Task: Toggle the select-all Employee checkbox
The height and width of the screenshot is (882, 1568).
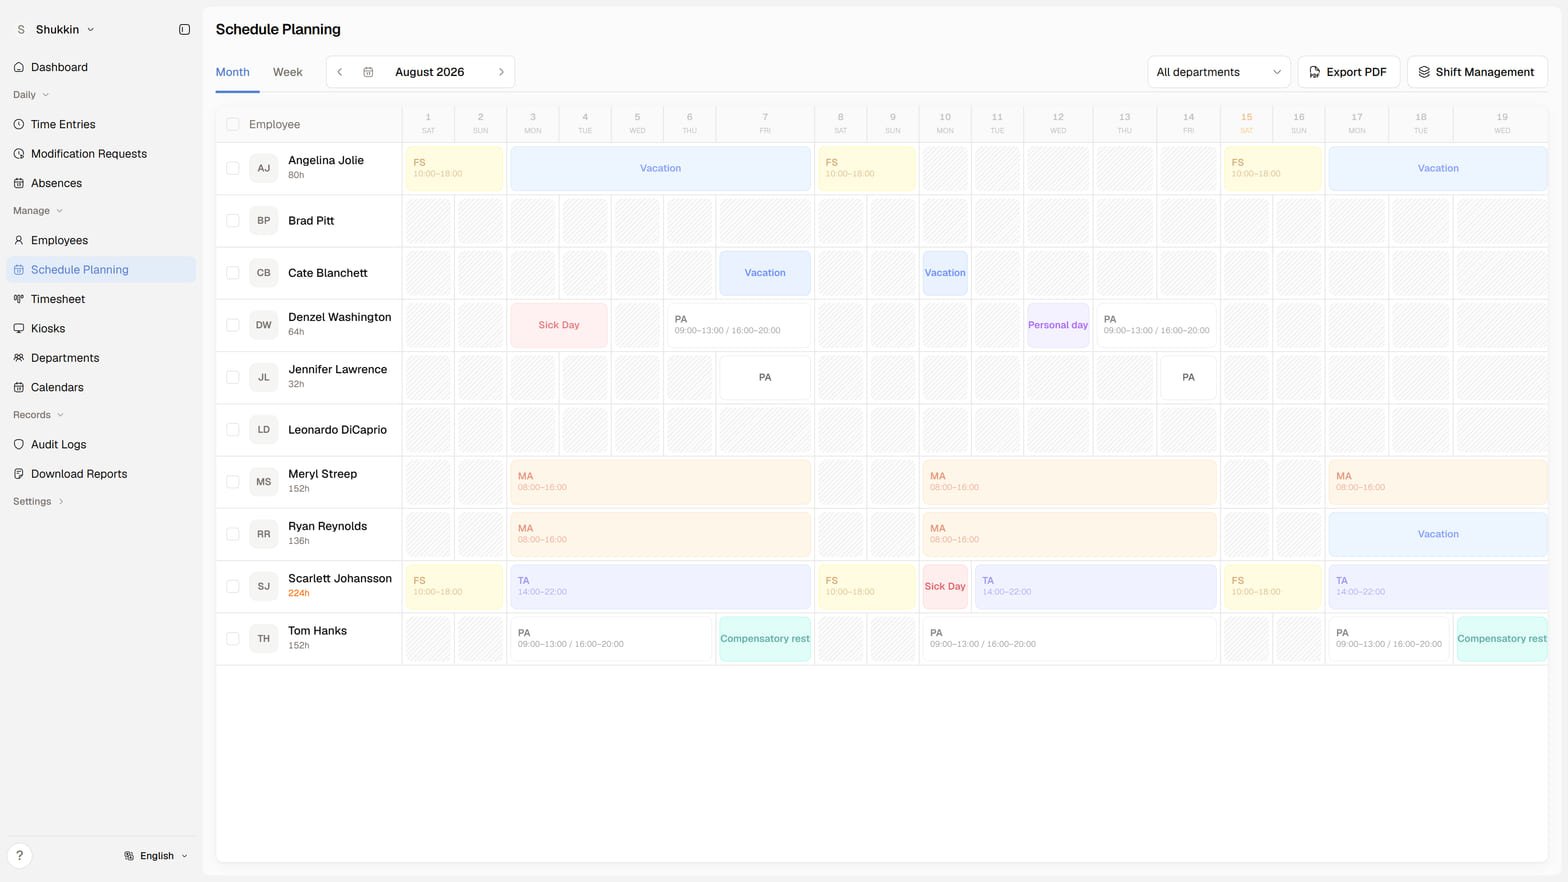Action: click(x=233, y=124)
